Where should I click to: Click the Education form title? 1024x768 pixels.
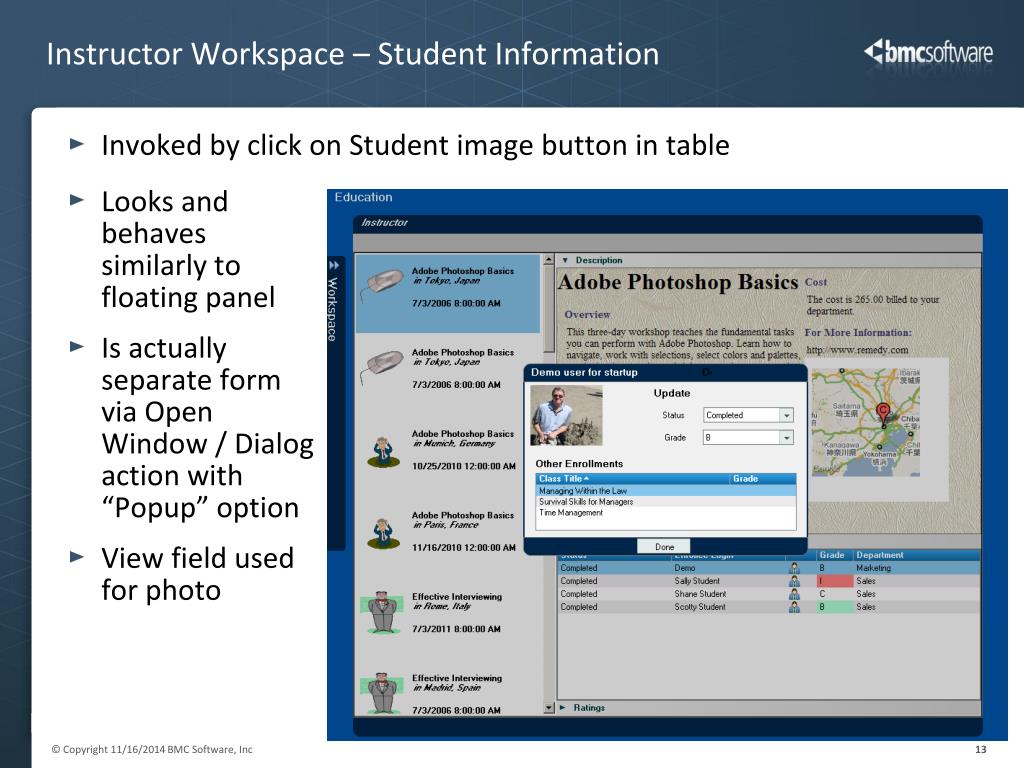click(363, 197)
